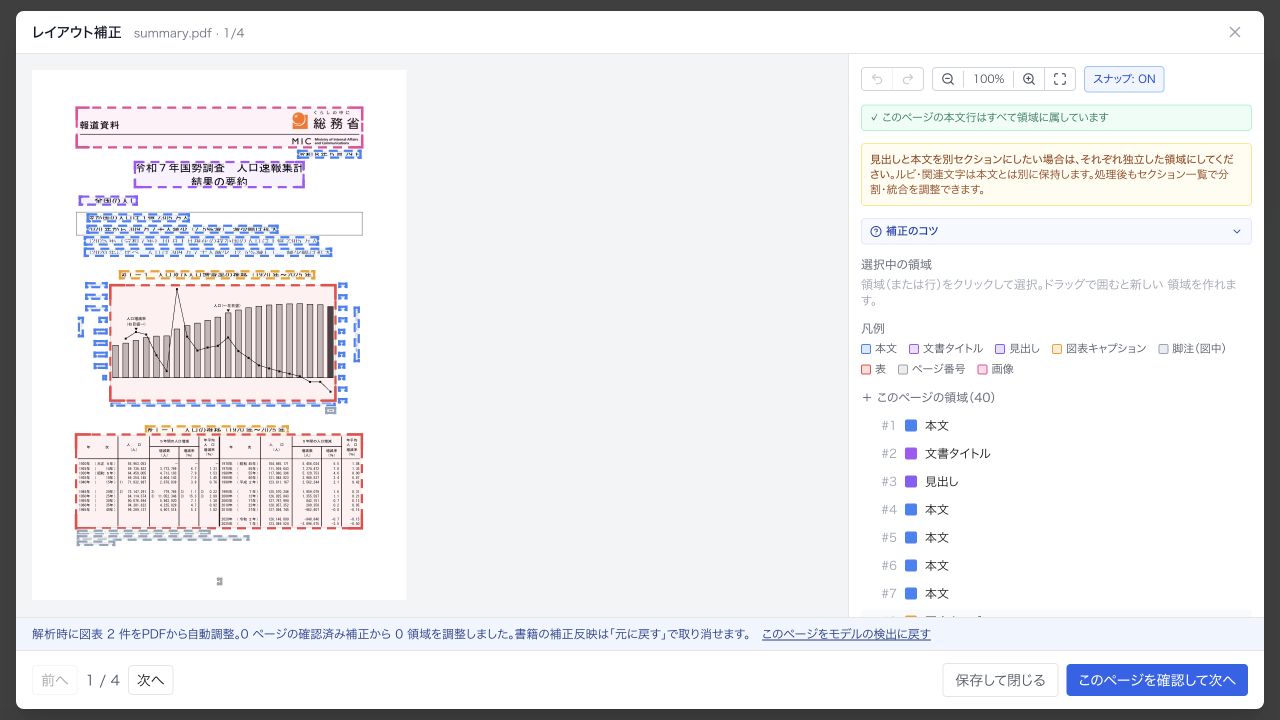
Task: Zoom in with the plus magnifier
Action: point(1029,79)
